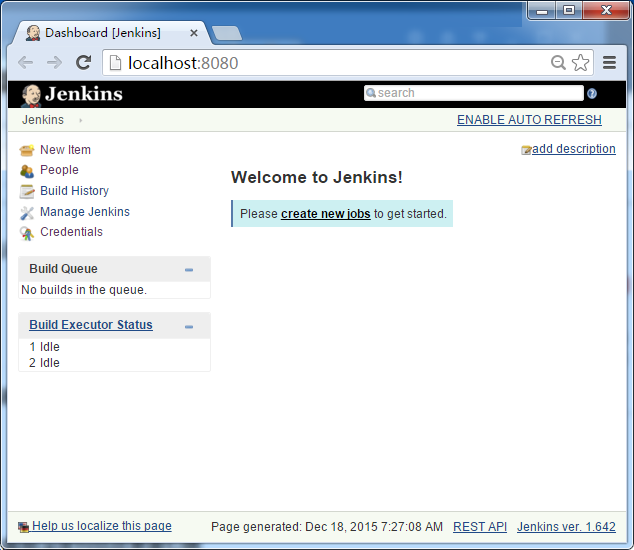This screenshot has height=550, width=634.
Task: Click the 'Welcome to Jenkins!' heading
Action: [x=317, y=177]
